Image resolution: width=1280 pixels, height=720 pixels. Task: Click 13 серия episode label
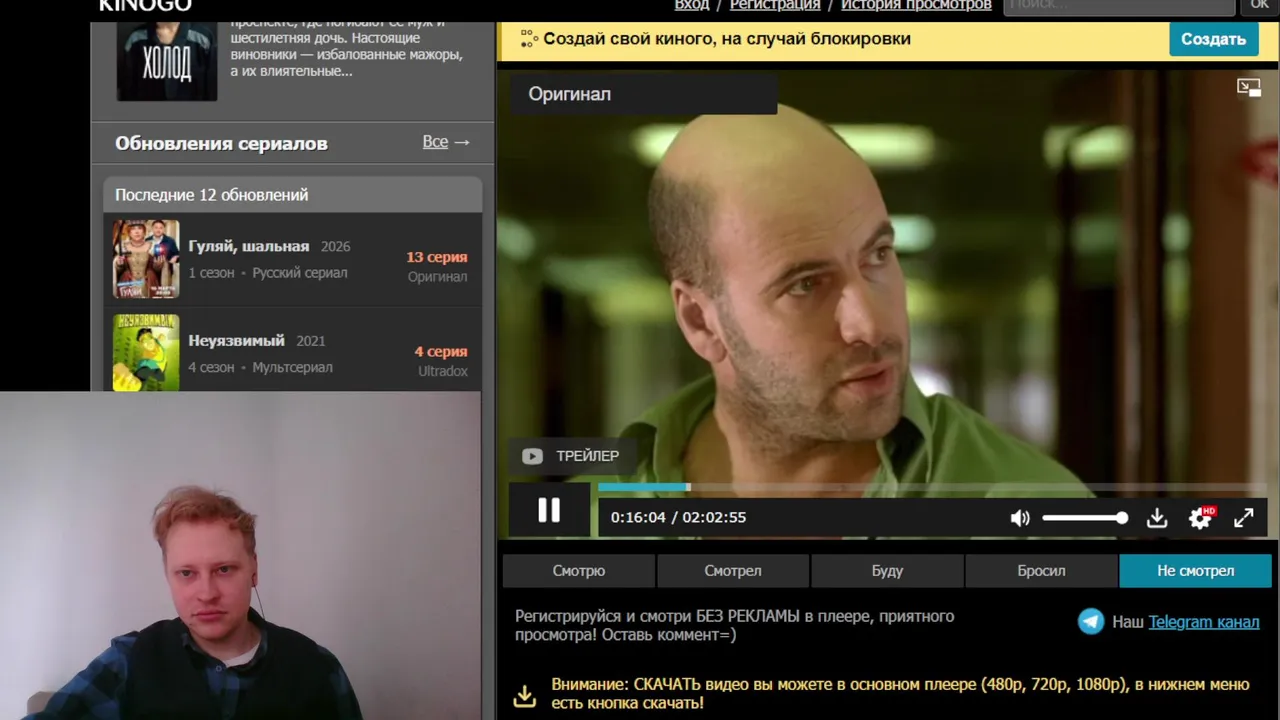pyautogui.click(x=437, y=257)
